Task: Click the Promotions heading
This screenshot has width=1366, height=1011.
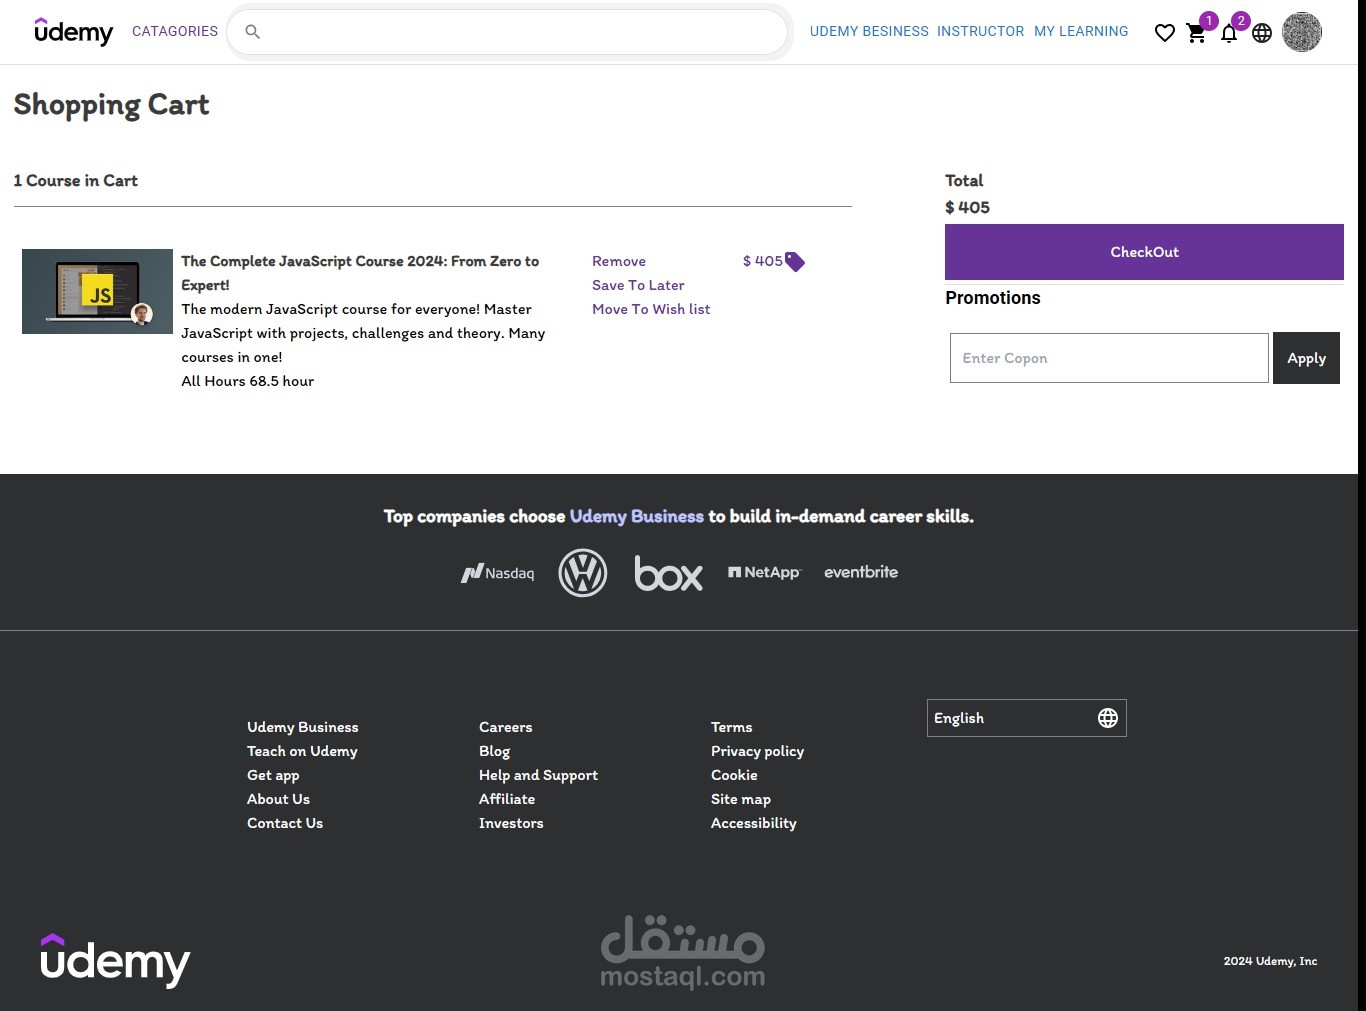Action: click(993, 298)
